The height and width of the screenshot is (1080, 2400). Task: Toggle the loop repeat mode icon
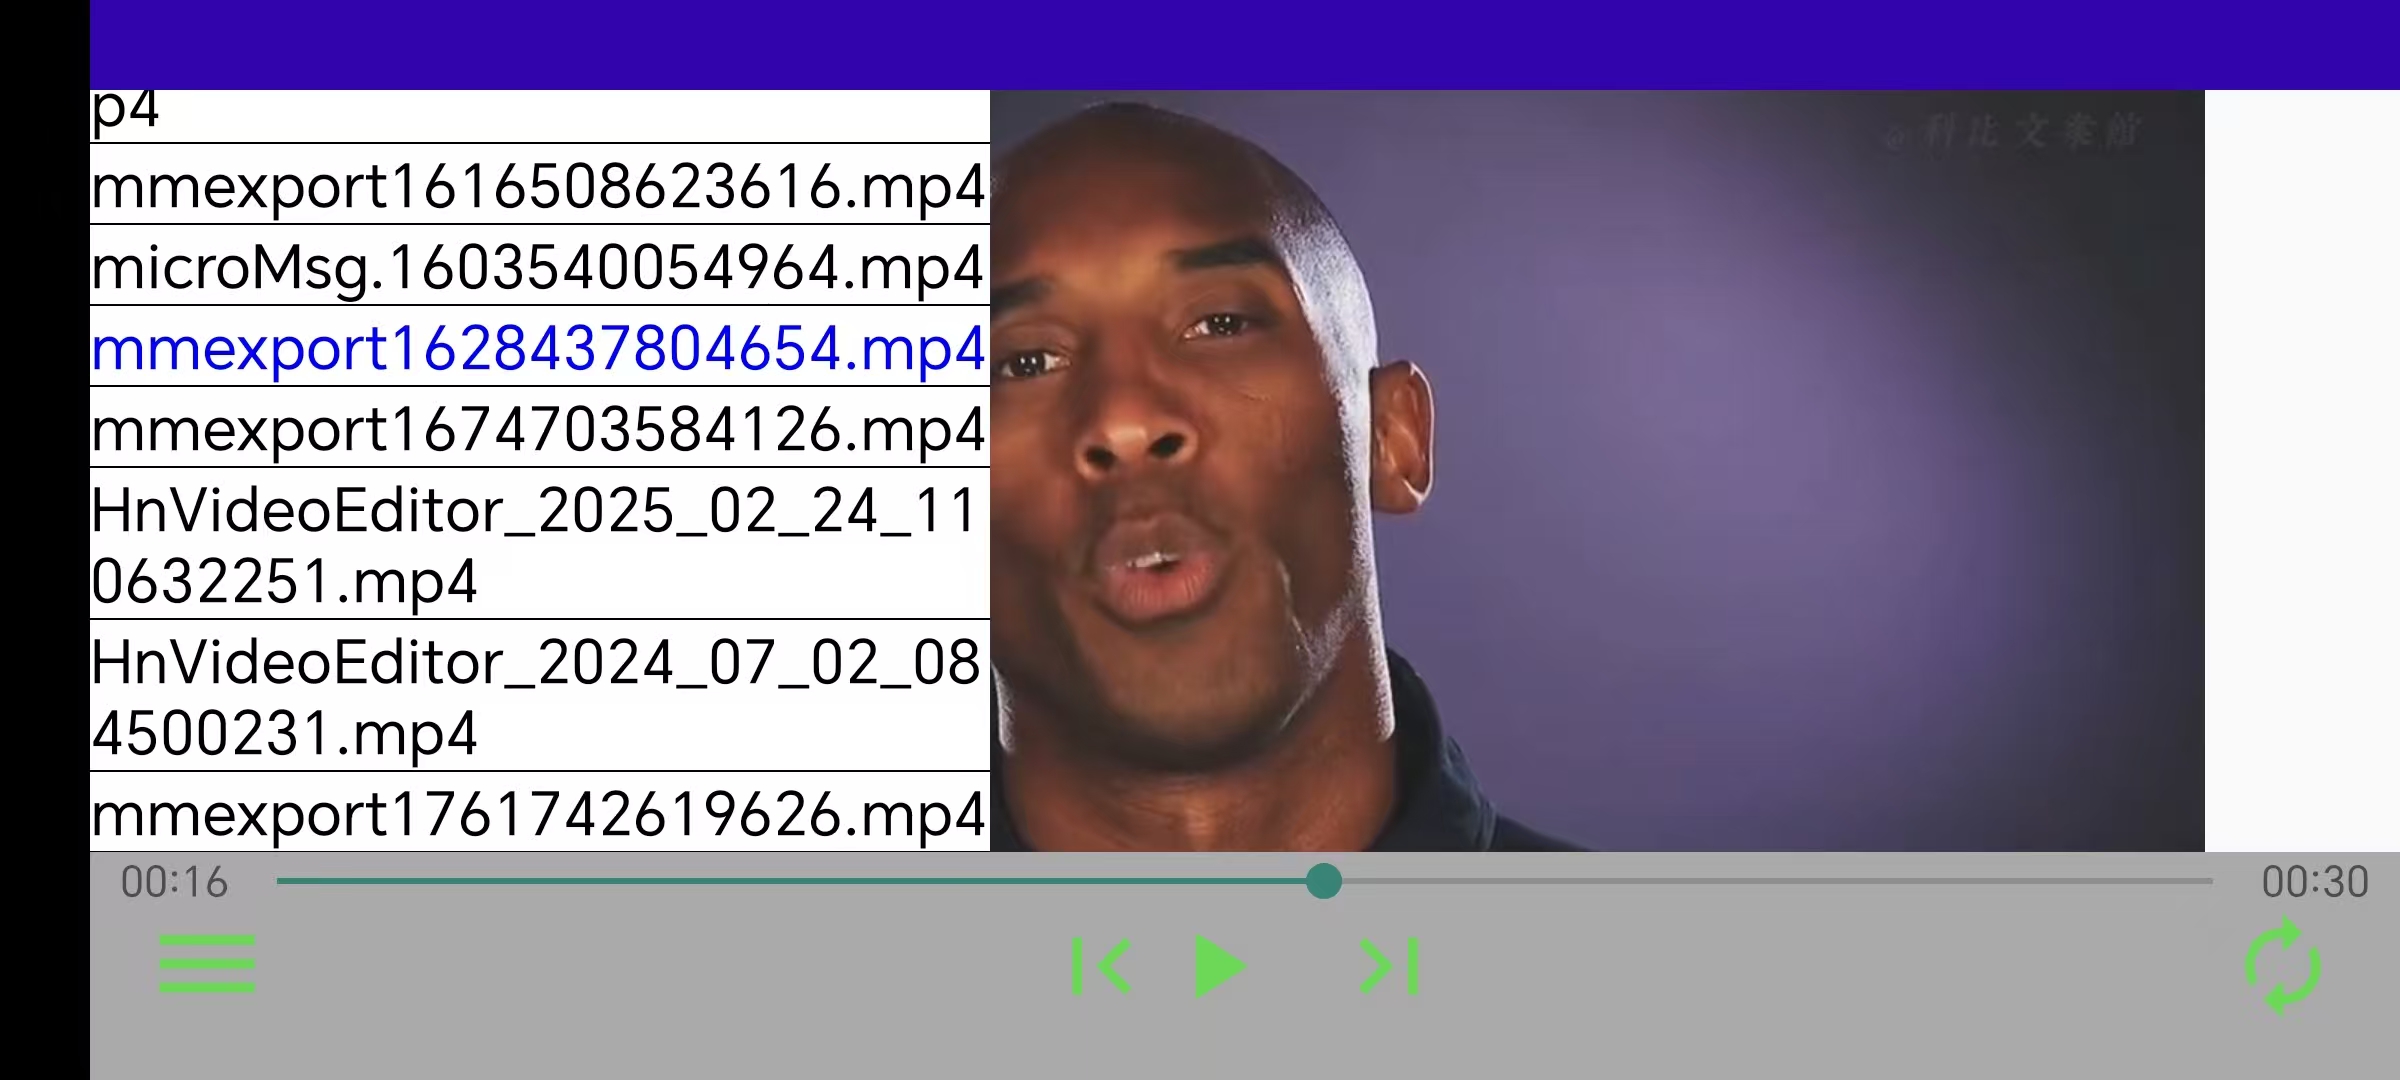2282,966
